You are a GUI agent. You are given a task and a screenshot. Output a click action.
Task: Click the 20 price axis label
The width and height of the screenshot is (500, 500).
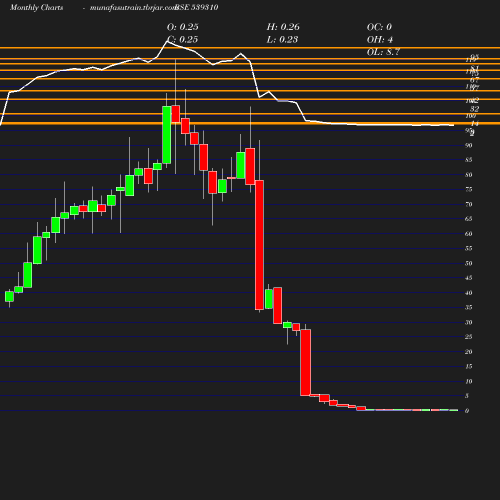click(469, 352)
